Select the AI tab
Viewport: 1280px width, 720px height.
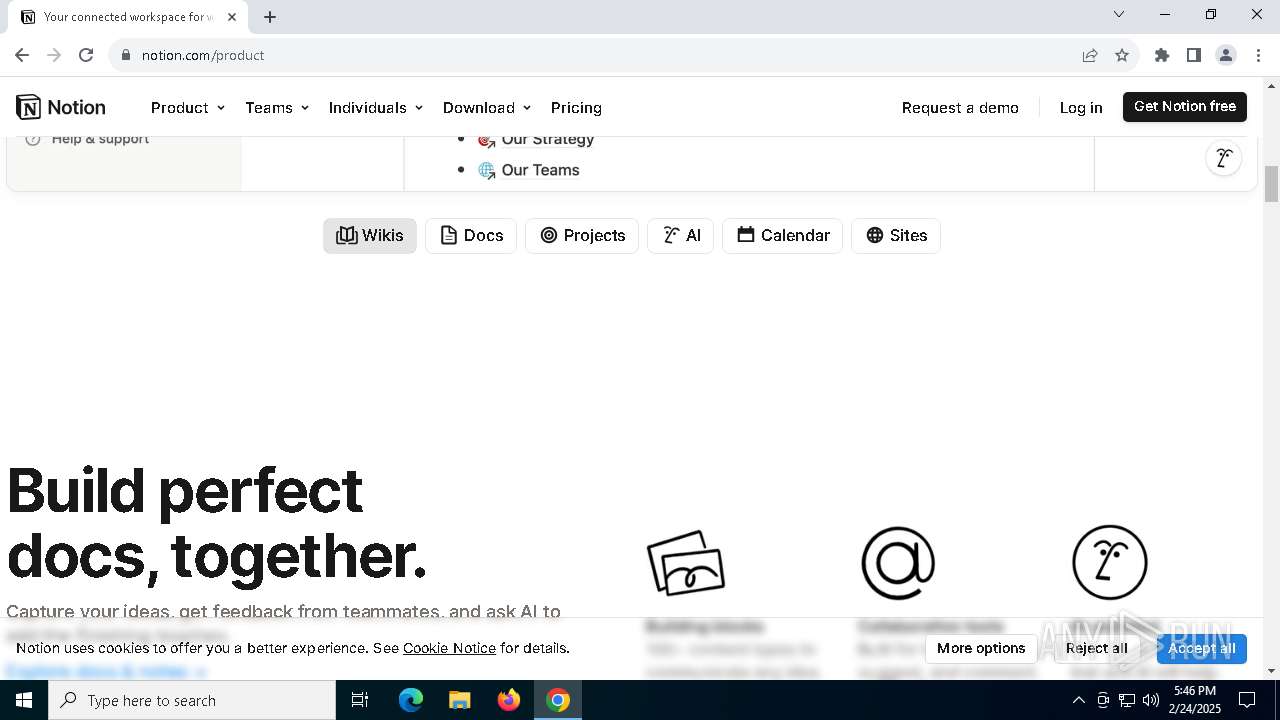(681, 235)
